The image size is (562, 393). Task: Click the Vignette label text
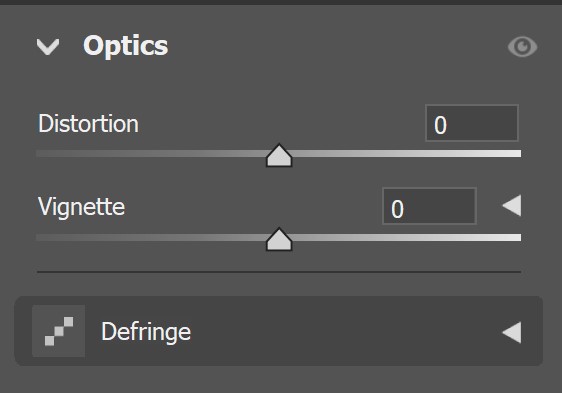click(82, 207)
